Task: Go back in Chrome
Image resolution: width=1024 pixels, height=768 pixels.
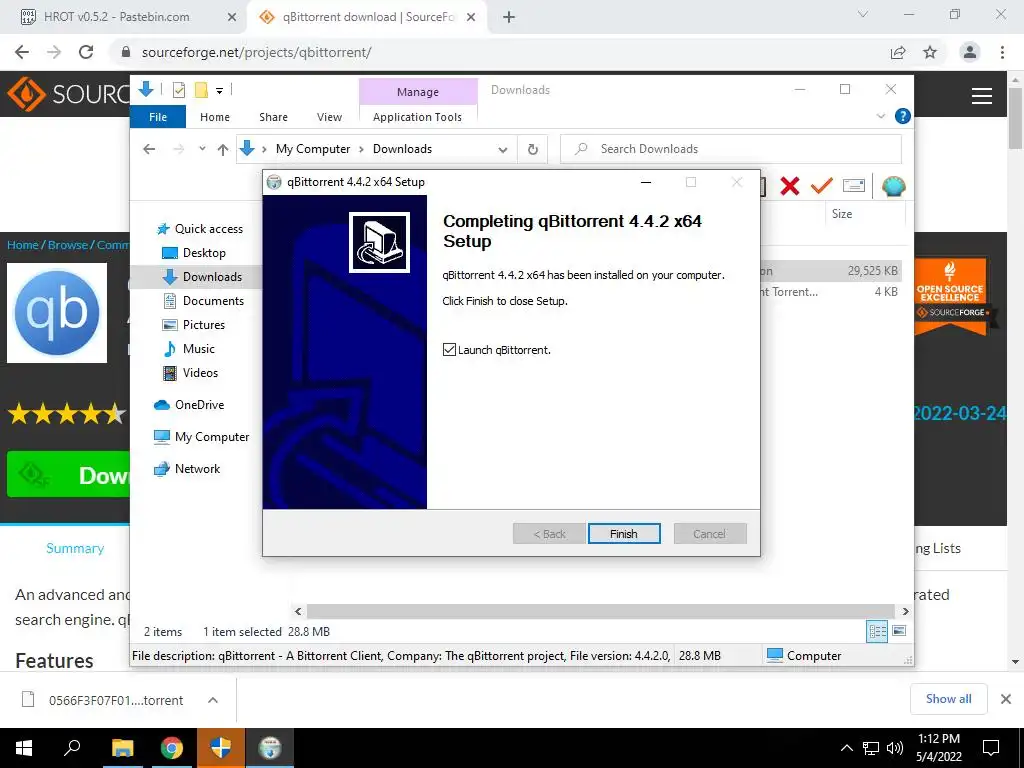Action: (22, 52)
